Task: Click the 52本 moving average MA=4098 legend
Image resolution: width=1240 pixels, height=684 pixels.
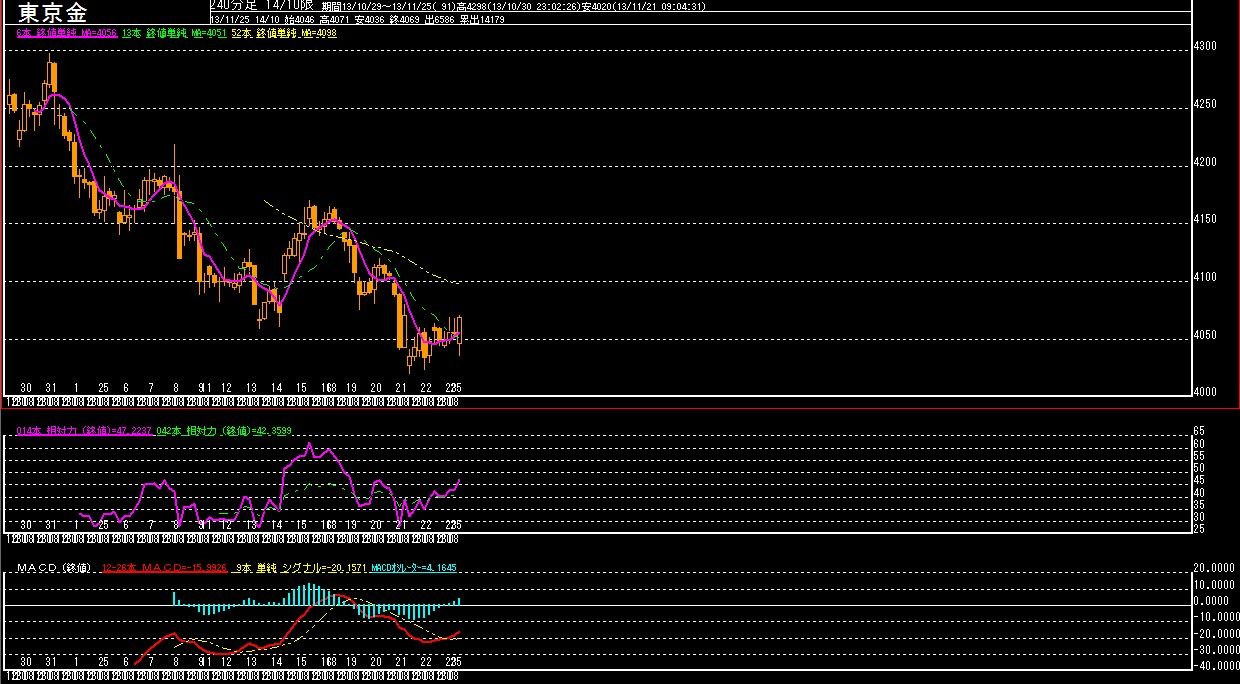Action: pos(283,33)
